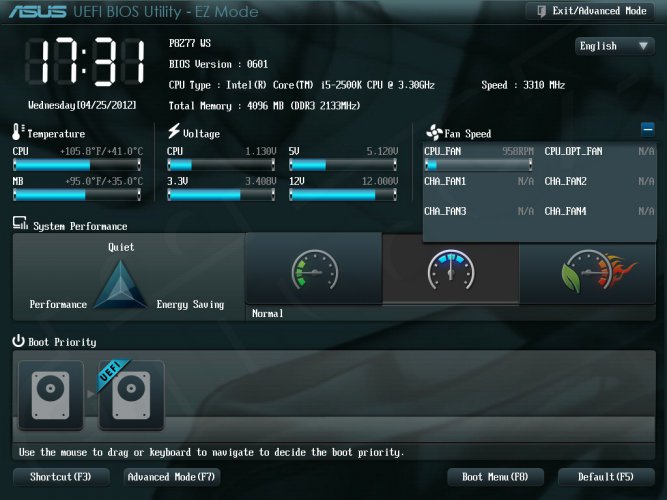
Task: Click the +95.0°F/+35.0°C MB reading
Action: pos(104,181)
